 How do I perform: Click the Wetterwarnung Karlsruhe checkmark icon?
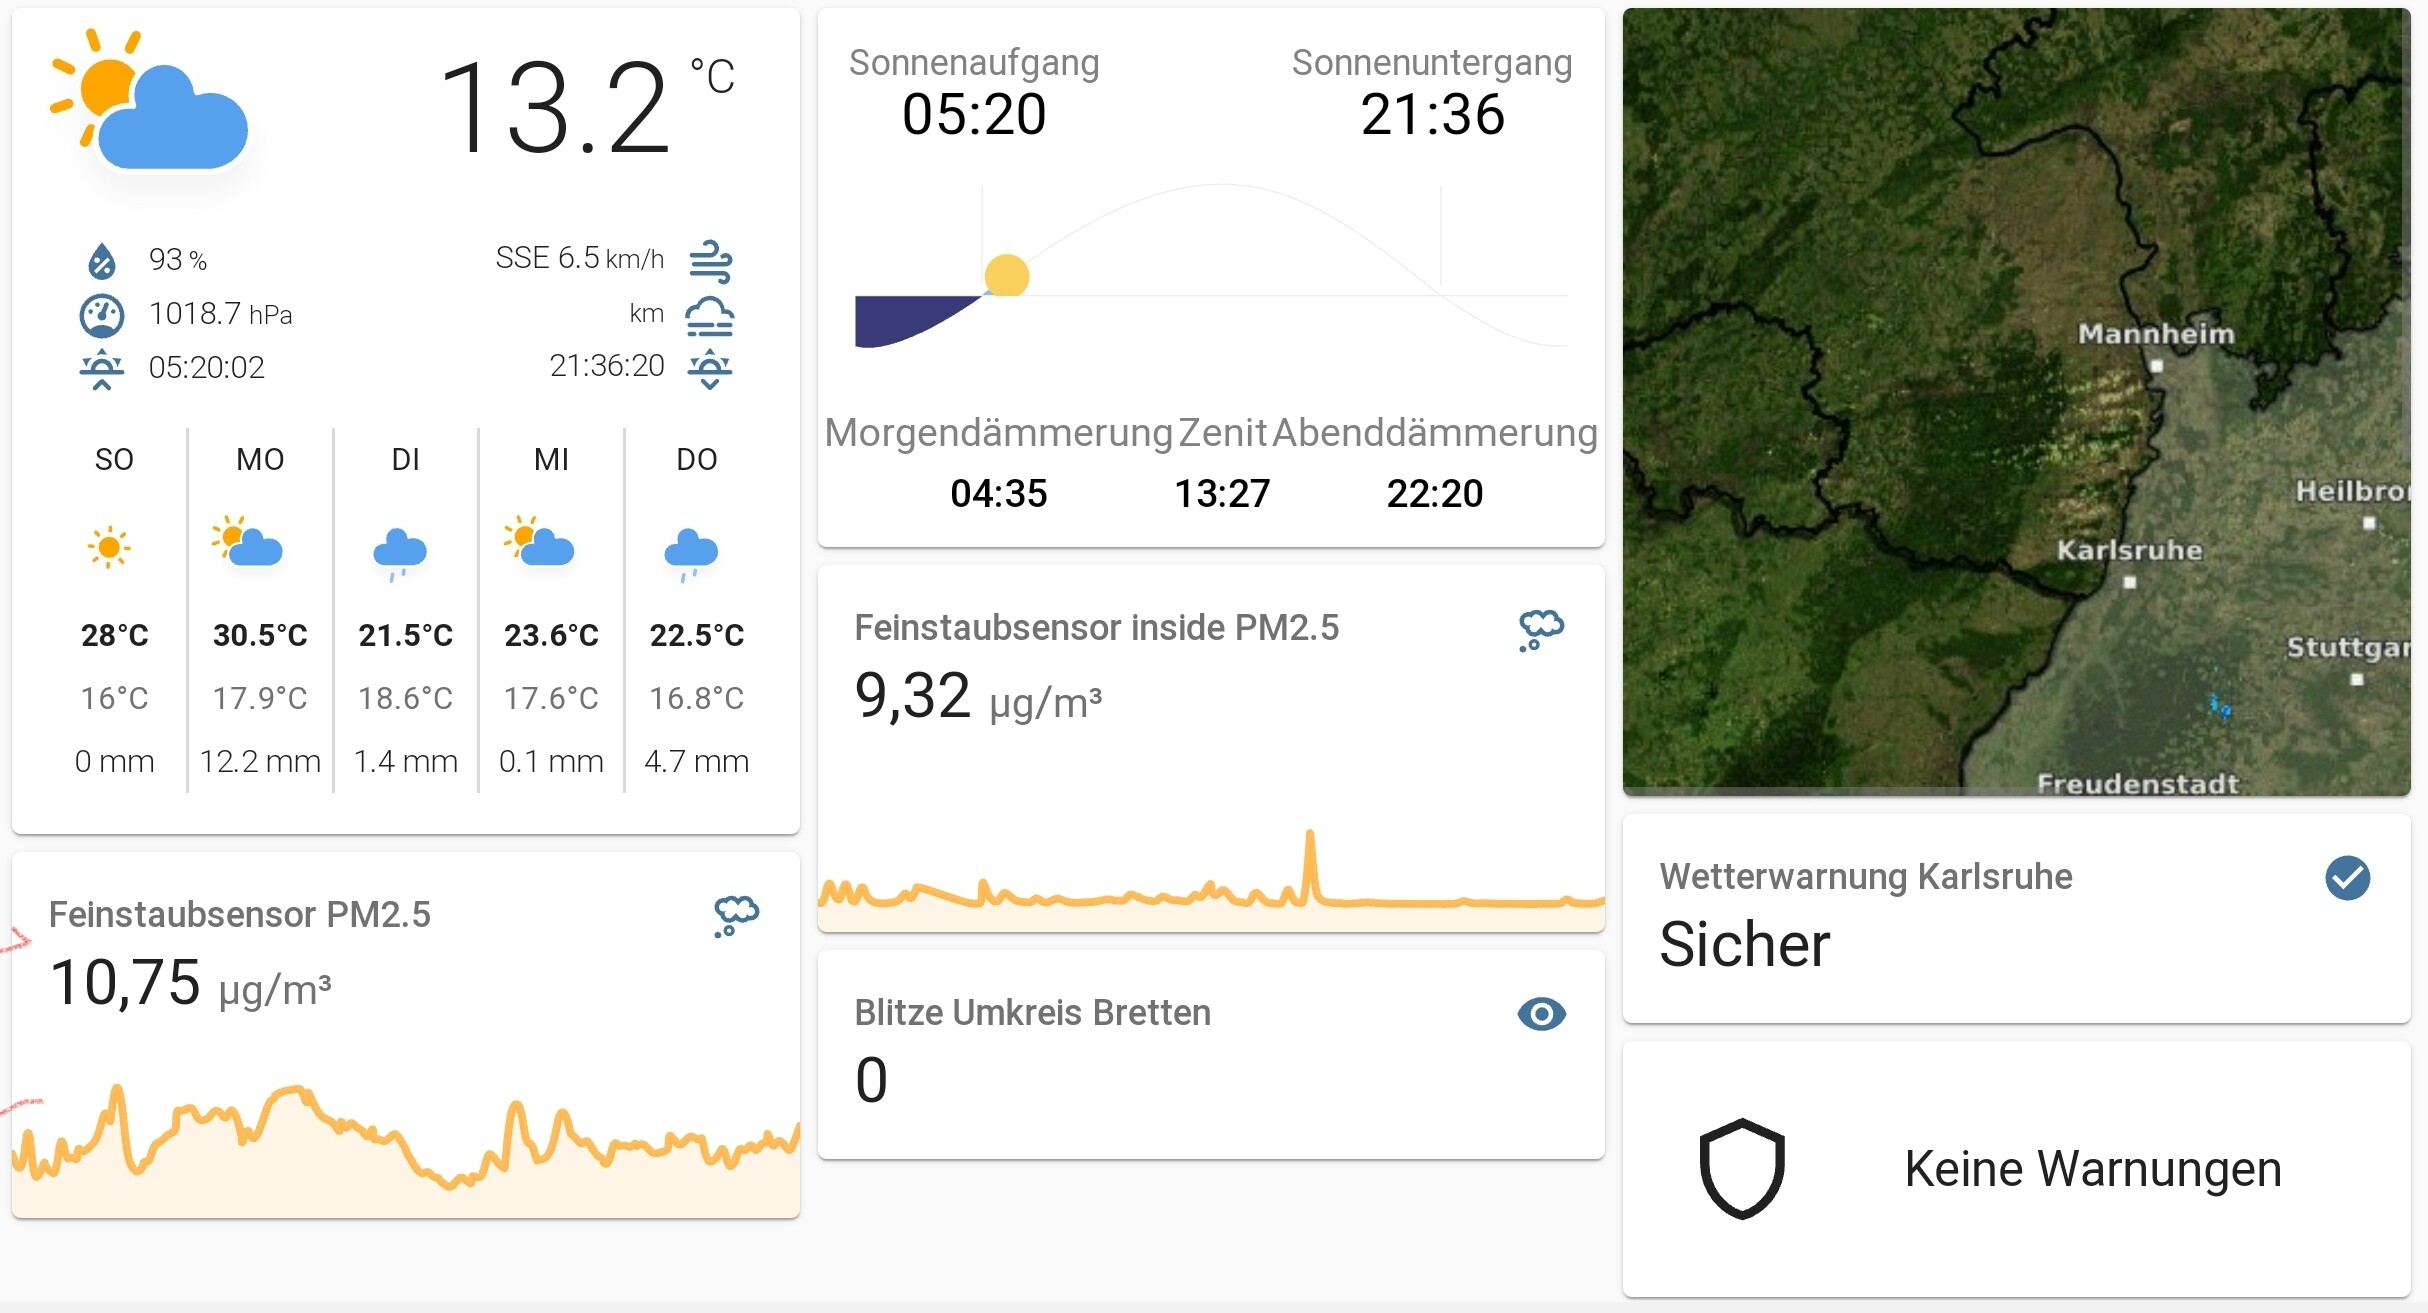[x=2346, y=878]
